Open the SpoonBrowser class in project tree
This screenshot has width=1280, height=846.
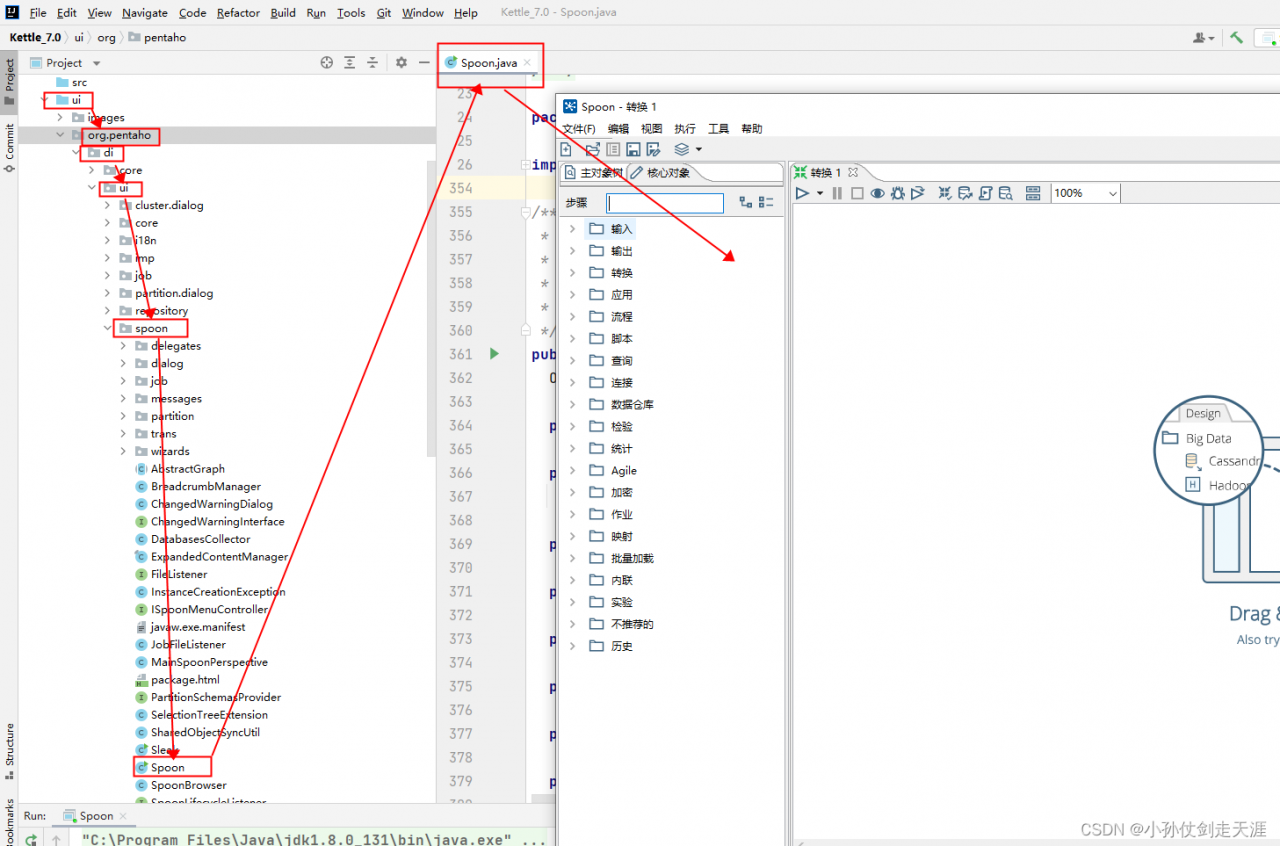pyautogui.click(x=181, y=785)
